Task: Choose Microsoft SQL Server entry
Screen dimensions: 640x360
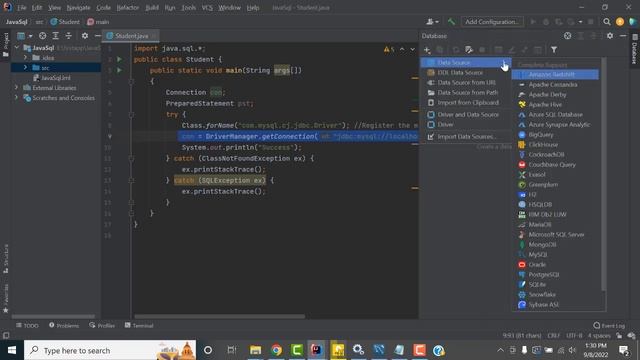Action: coord(555,235)
